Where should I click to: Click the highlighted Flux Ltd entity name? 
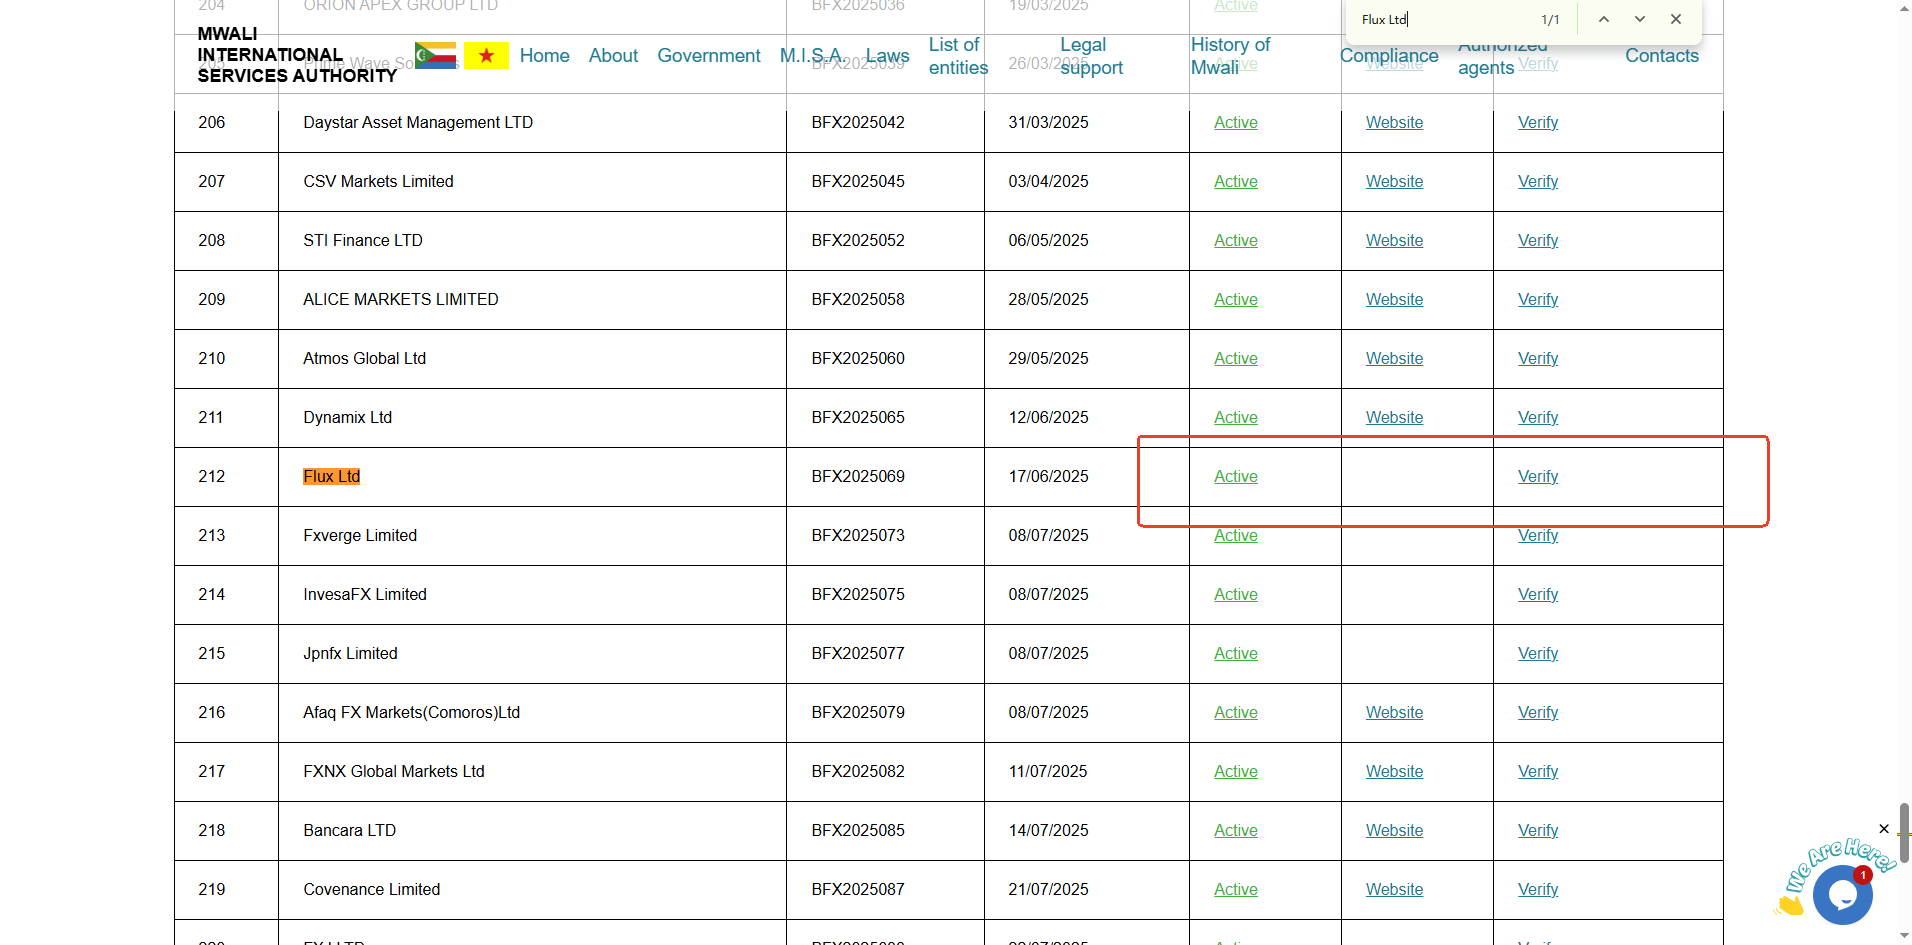[331, 477]
